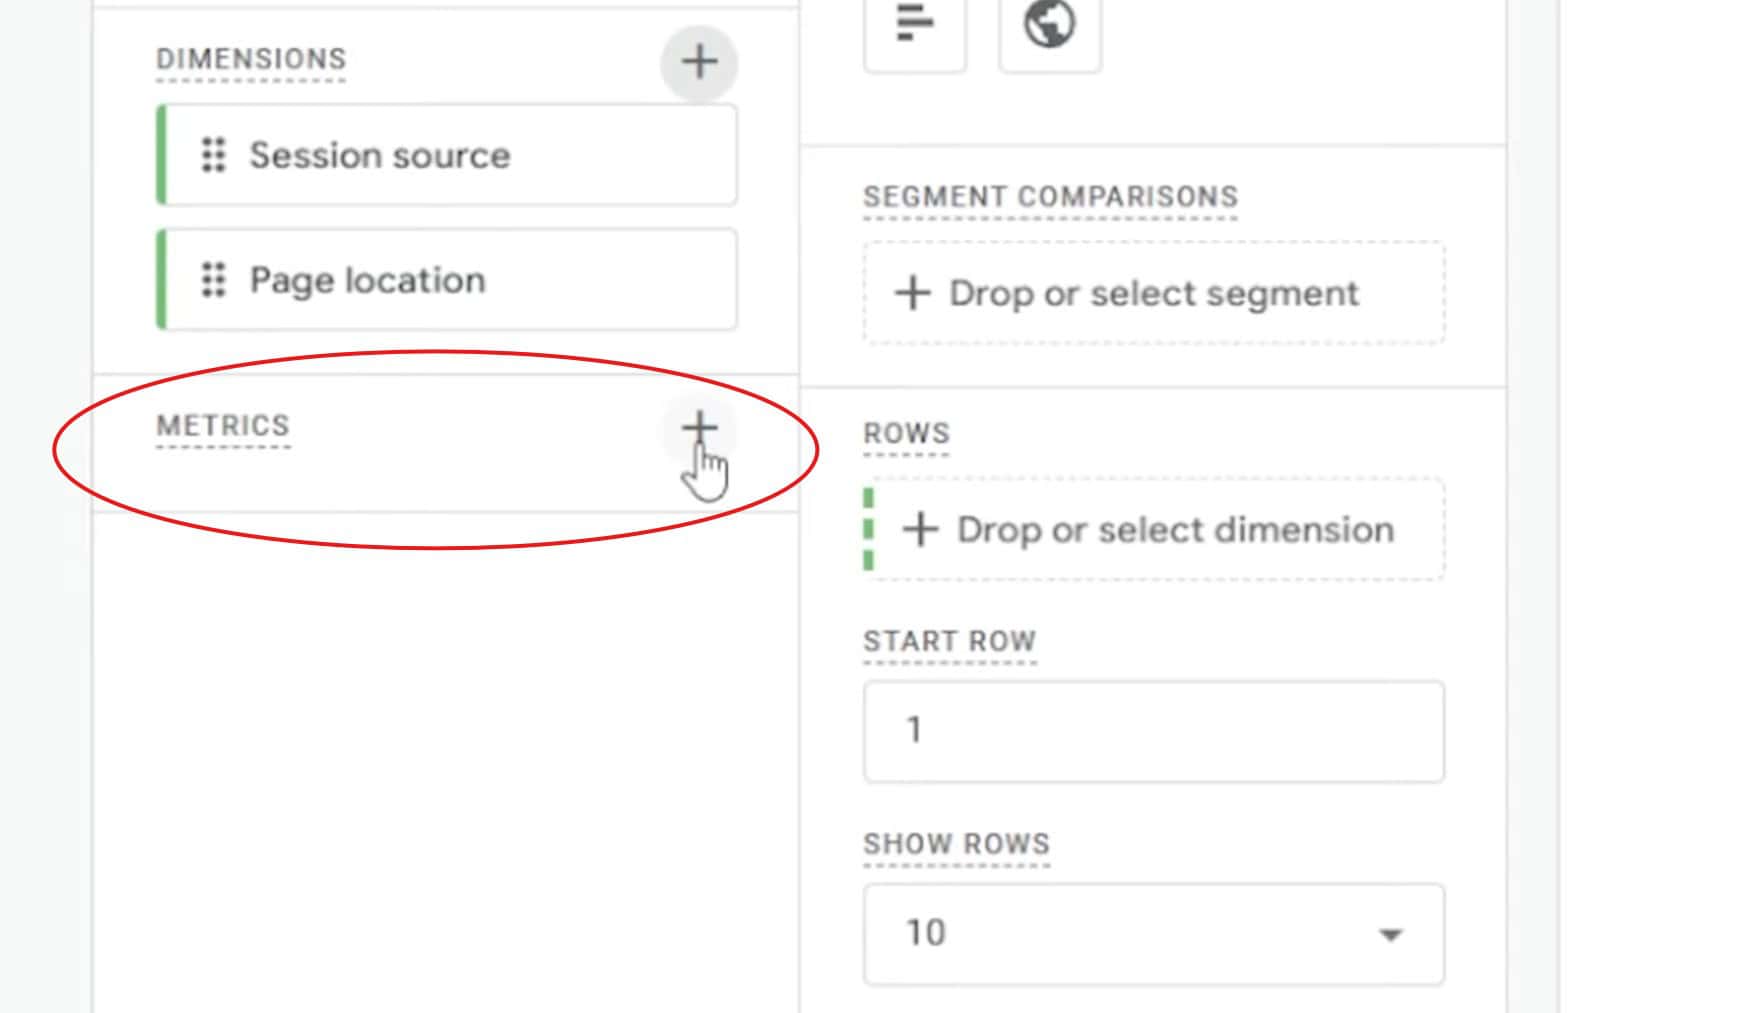Select the bar chart visualization icon

914,30
